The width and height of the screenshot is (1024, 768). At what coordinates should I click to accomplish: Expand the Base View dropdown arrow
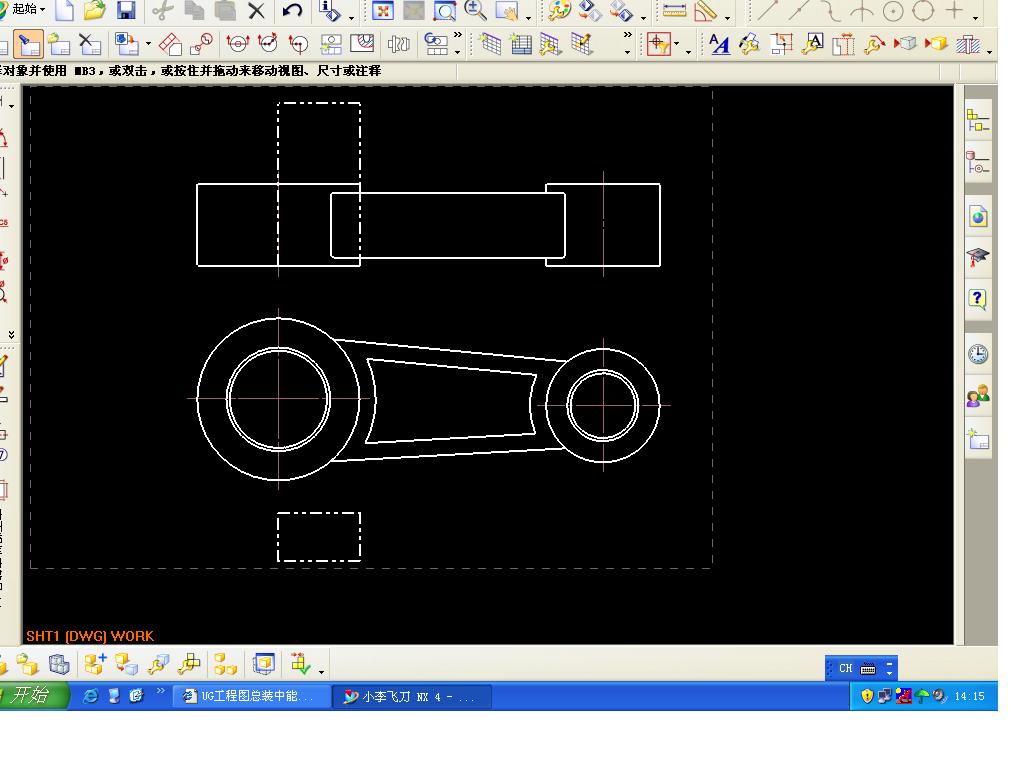point(148,44)
